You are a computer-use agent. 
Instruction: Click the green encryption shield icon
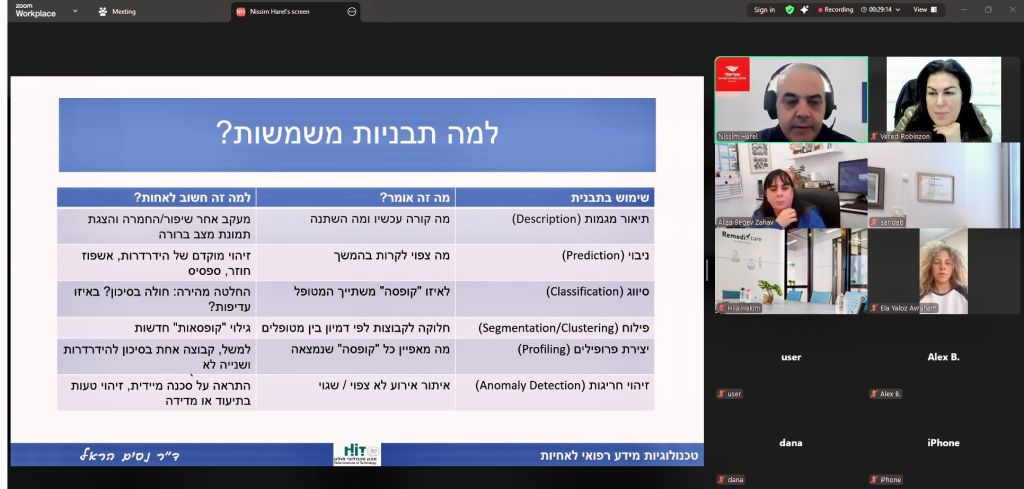tap(790, 10)
